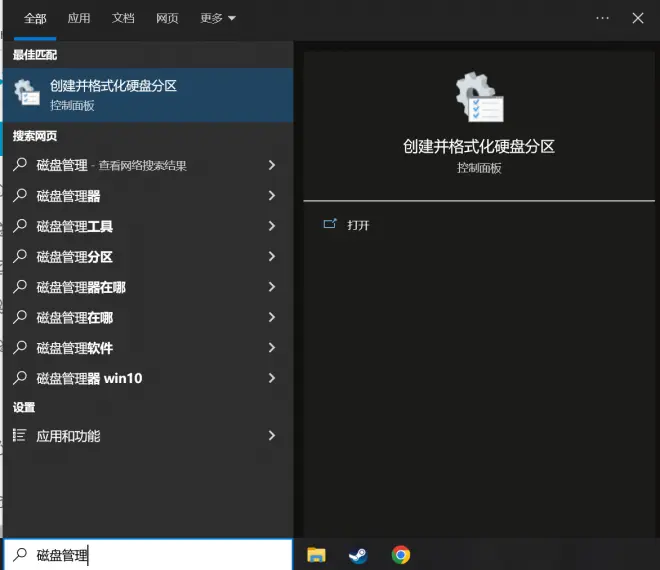
Task: Expand arrow next to 磁盘管理器 win10
Action: (272, 378)
